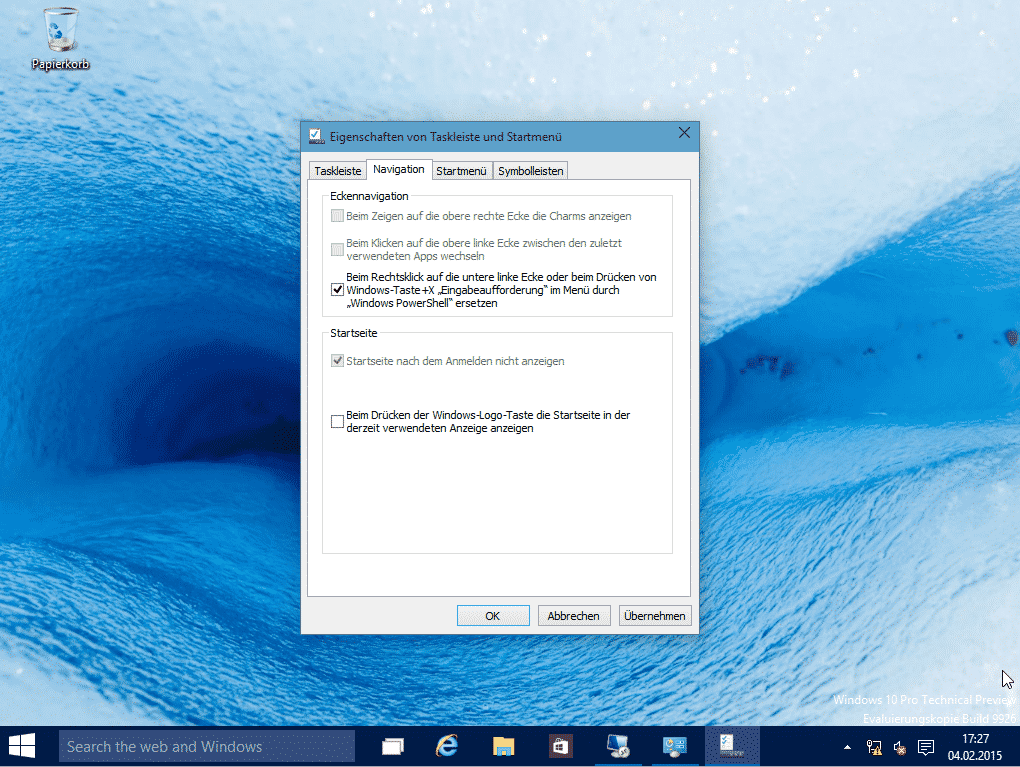
Task: Toggle the zuletzt verwendeten Apps wechseln checkbox
Action: coord(337,250)
